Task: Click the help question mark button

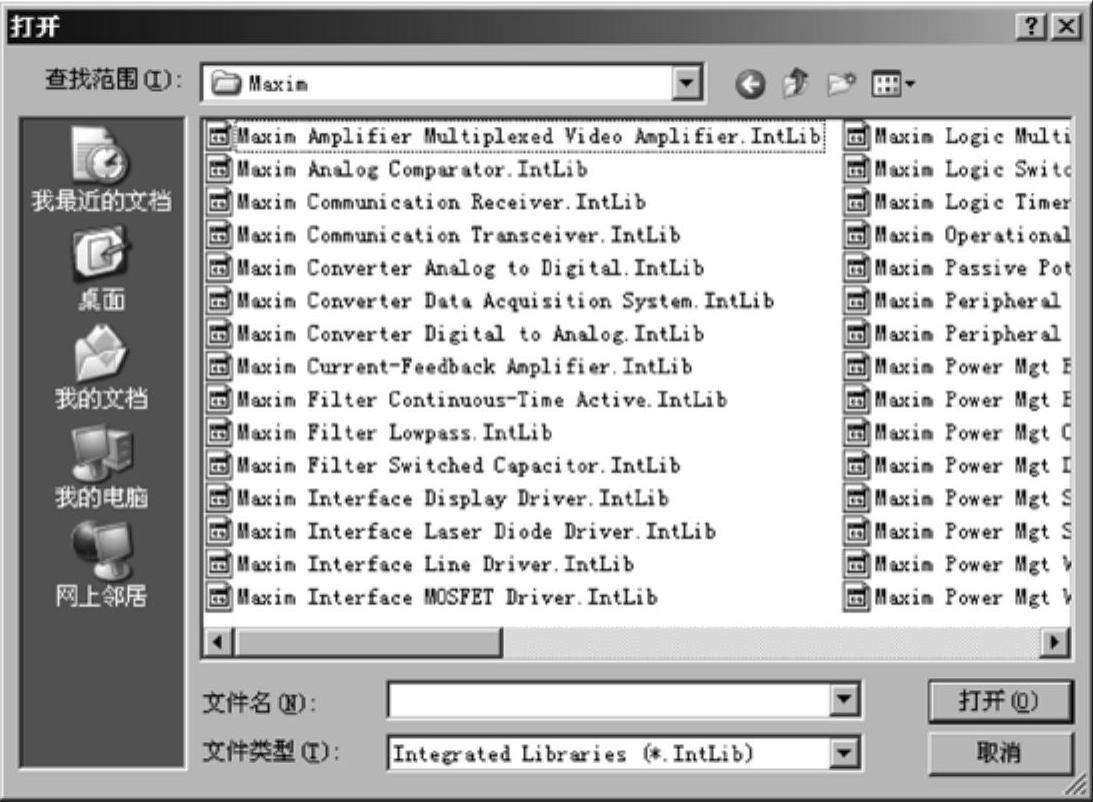Action: 1031,26
